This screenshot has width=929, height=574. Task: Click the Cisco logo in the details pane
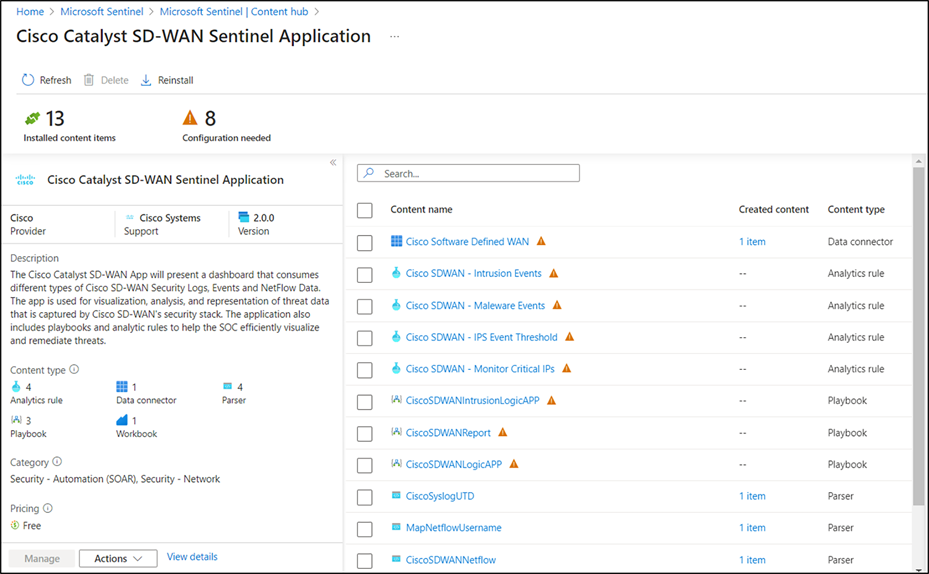(x=25, y=179)
